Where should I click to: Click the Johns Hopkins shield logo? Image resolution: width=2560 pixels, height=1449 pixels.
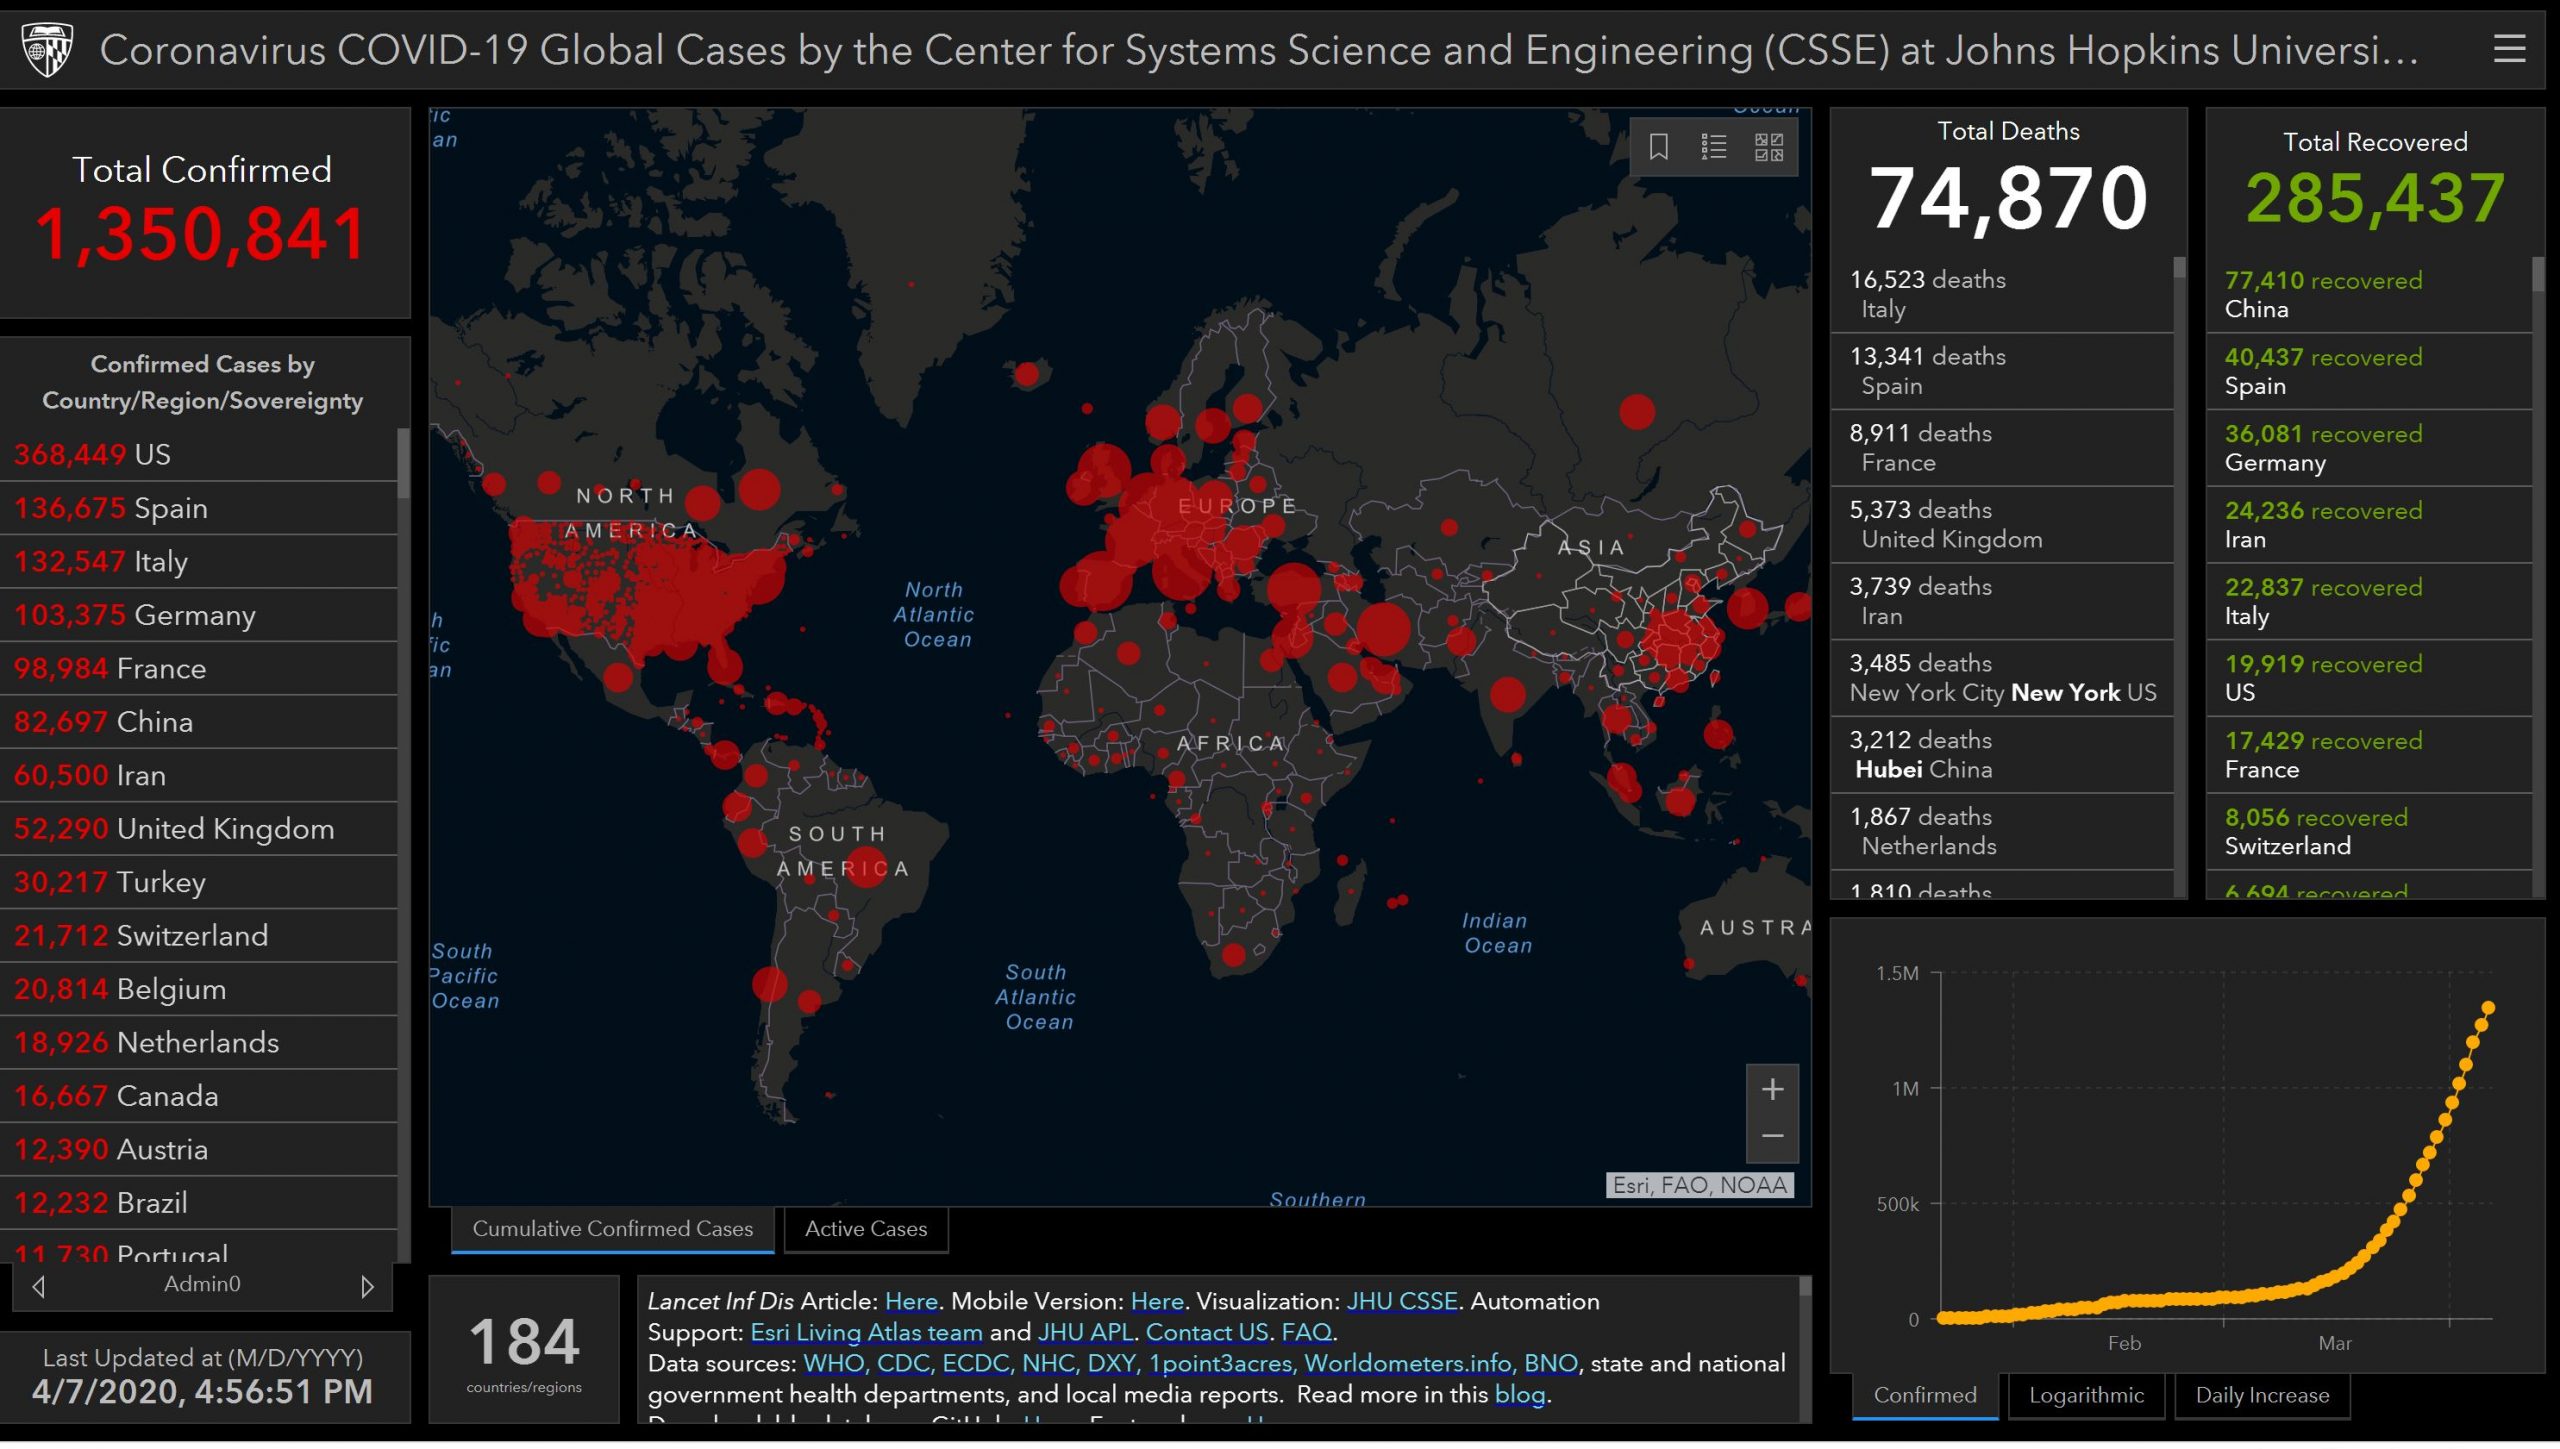47,49
